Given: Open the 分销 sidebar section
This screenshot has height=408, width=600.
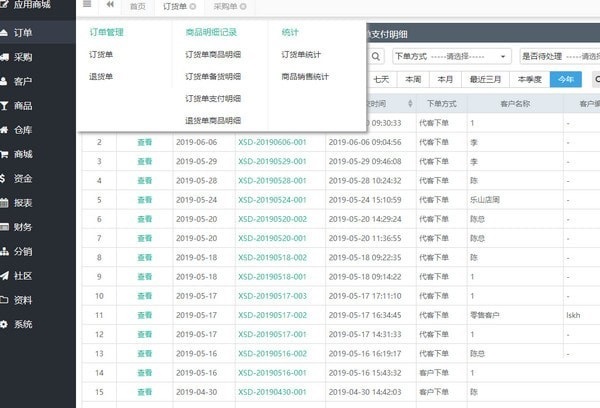Looking at the screenshot, I should click(x=23, y=251).
